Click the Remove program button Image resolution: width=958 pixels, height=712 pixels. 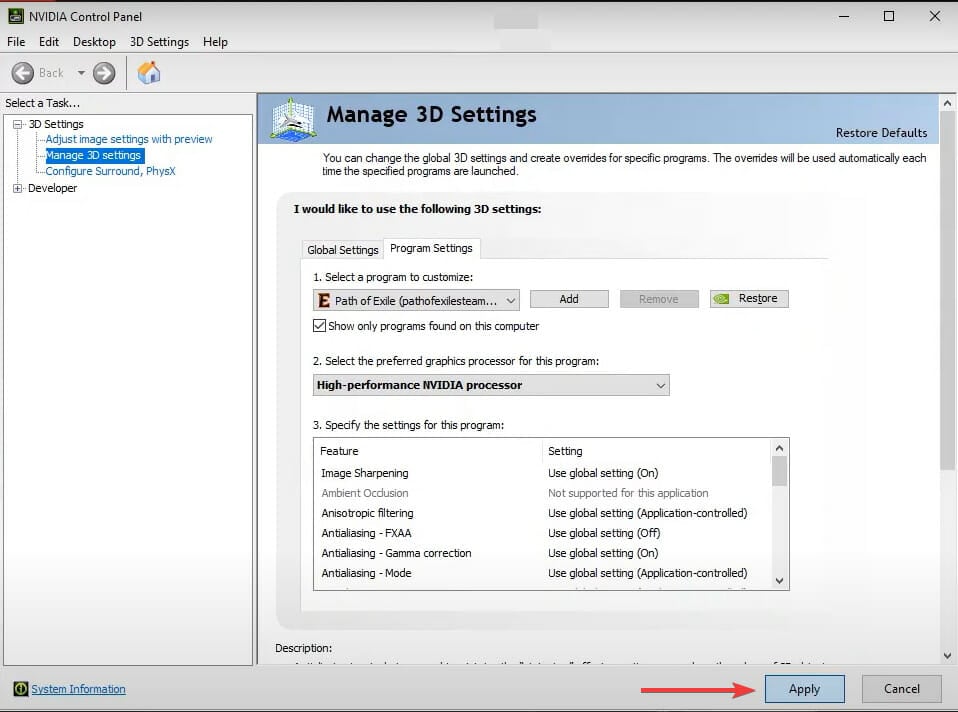(x=659, y=299)
